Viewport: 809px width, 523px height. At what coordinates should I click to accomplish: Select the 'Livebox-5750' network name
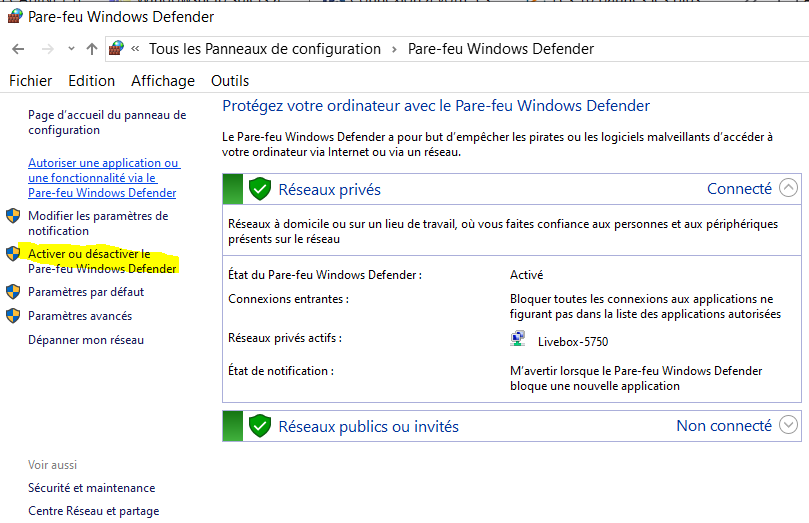click(x=573, y=342)
